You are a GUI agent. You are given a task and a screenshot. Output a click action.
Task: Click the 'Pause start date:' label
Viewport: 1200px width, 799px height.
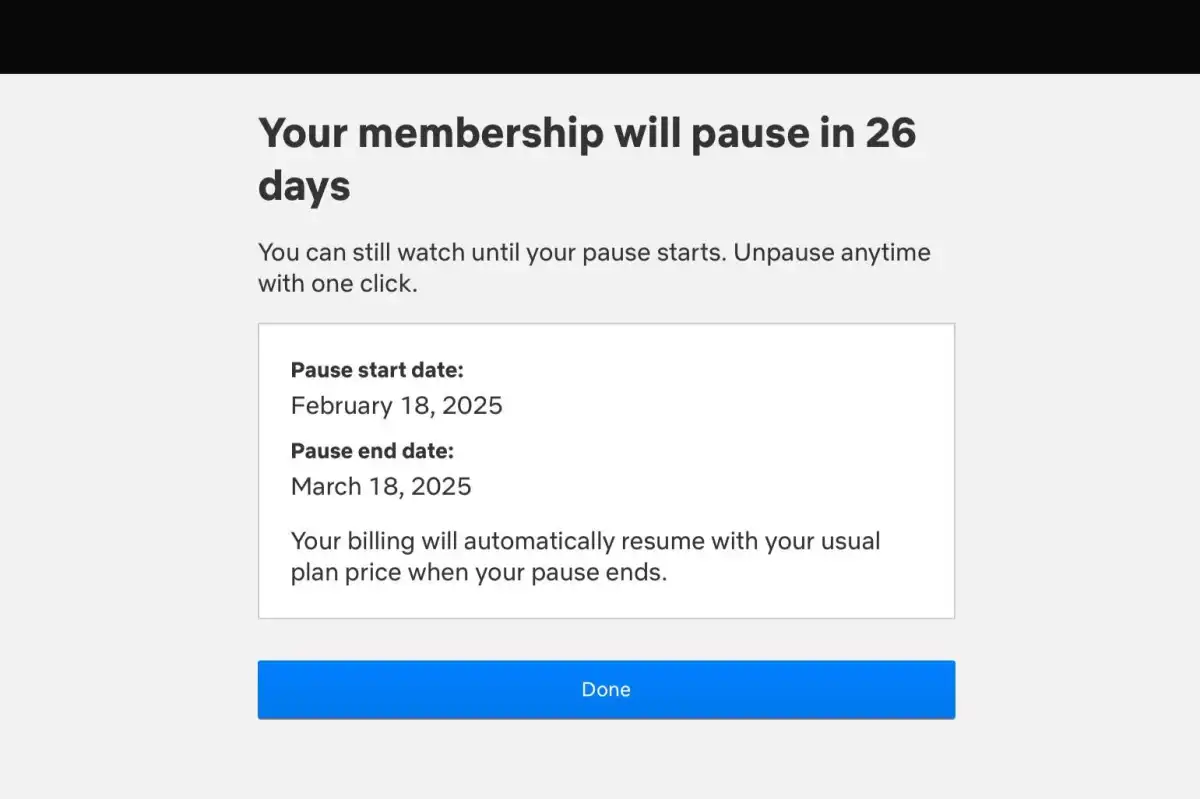376,370
